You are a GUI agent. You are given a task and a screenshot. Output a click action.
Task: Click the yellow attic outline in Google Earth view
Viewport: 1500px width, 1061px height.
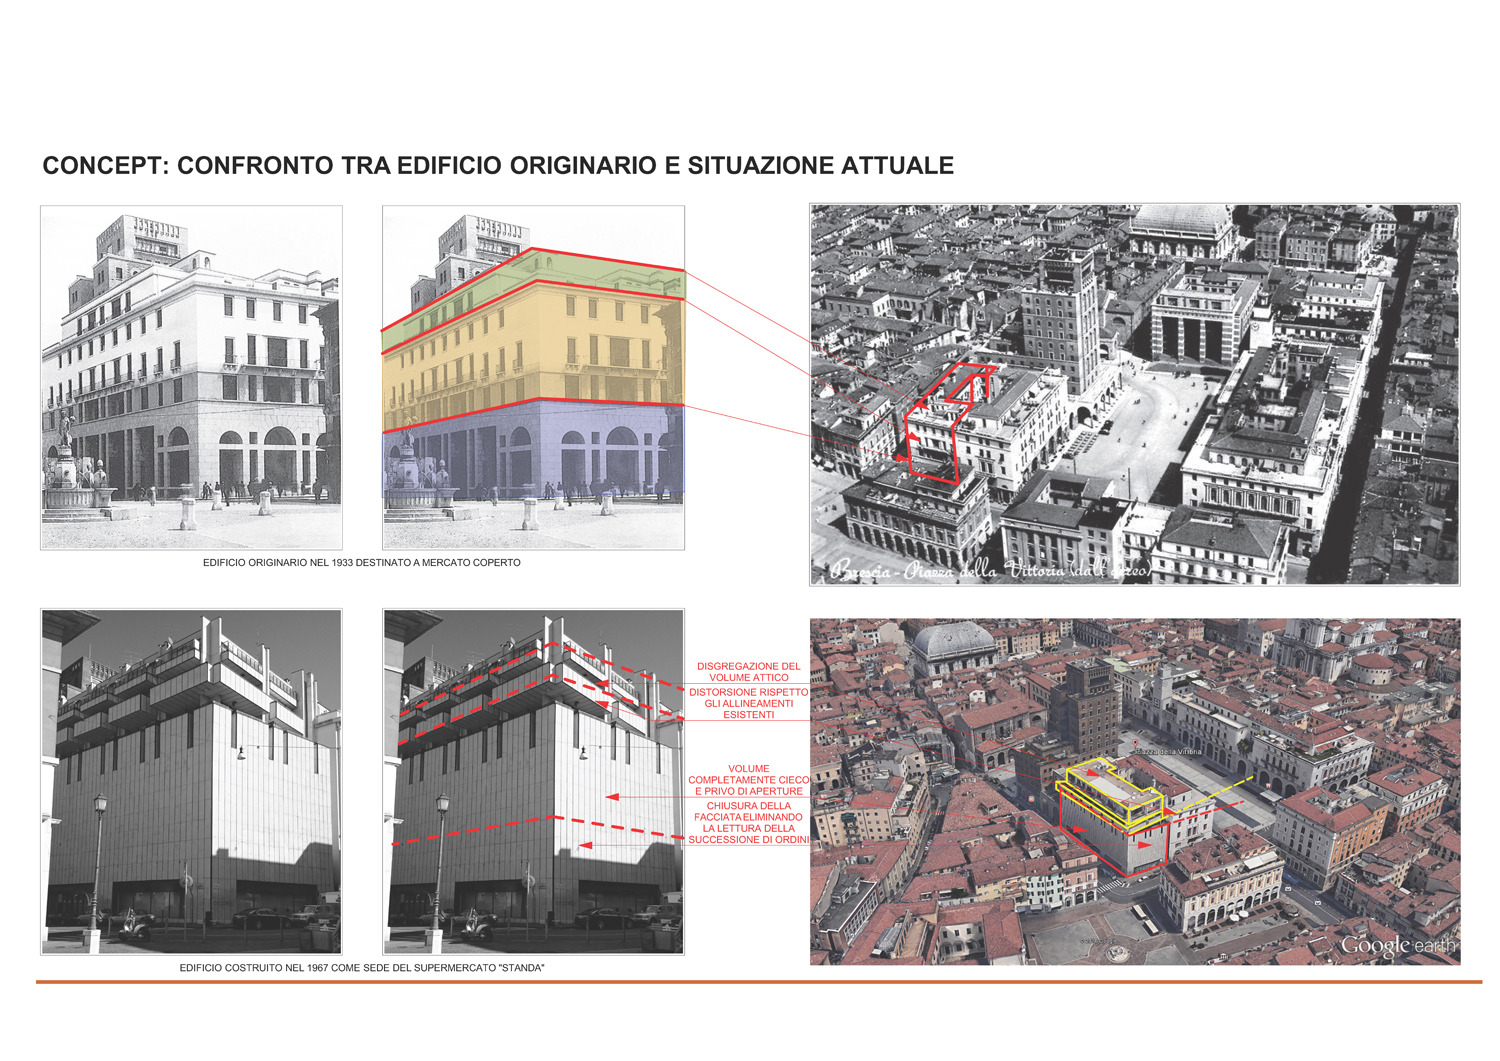click(x=1110, y=794)
